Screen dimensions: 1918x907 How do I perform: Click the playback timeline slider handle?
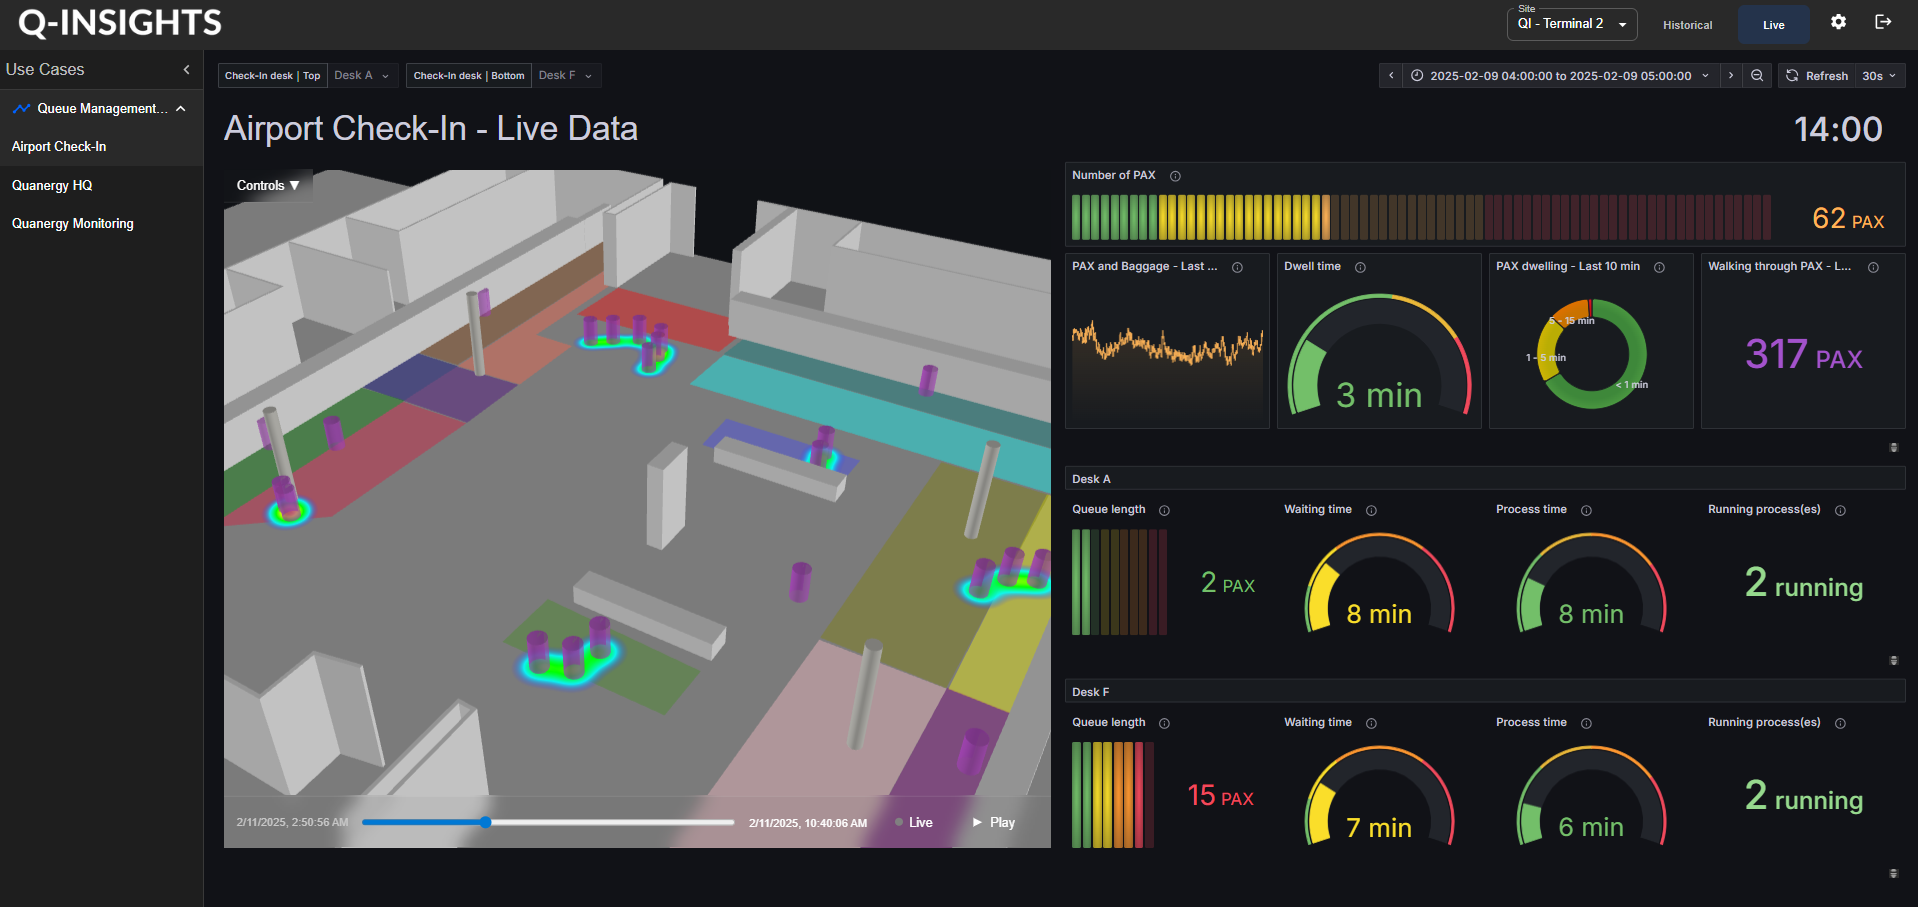485,822
